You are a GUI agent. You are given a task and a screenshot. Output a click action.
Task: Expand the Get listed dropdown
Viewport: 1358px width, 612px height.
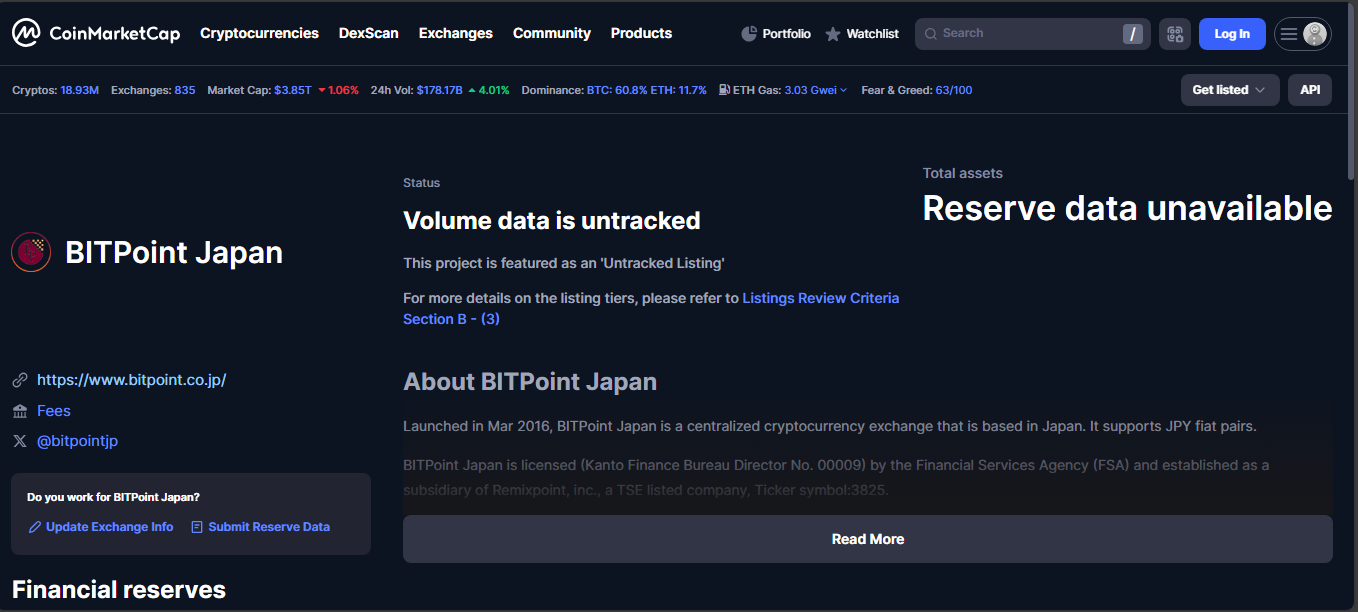(x=1229, y=90)
